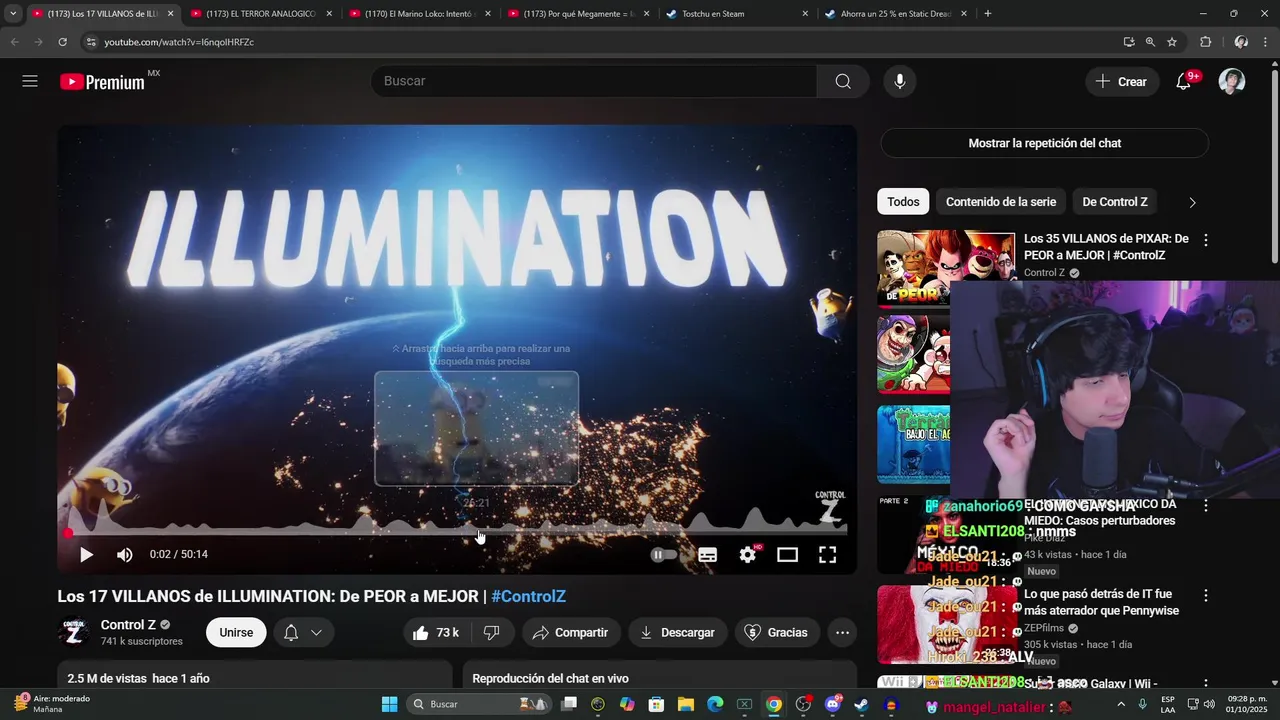
Task: Download the video via Descargar
Action: click(678, 632)
